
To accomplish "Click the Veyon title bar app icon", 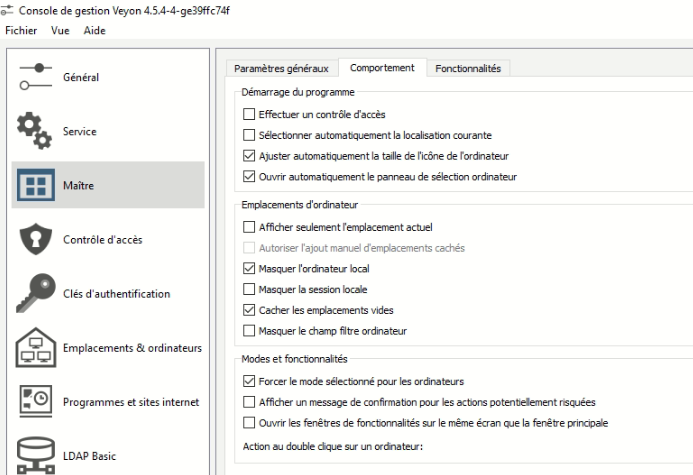I will [x=7, y=10].
